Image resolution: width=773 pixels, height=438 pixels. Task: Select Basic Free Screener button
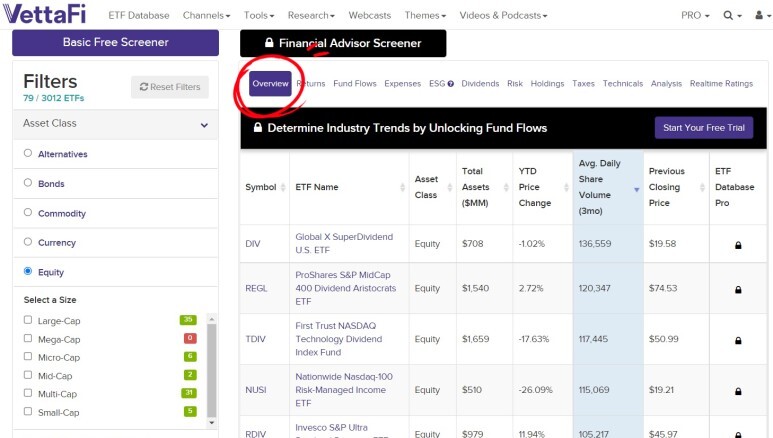pyautogui.click(x=115, y=42)
